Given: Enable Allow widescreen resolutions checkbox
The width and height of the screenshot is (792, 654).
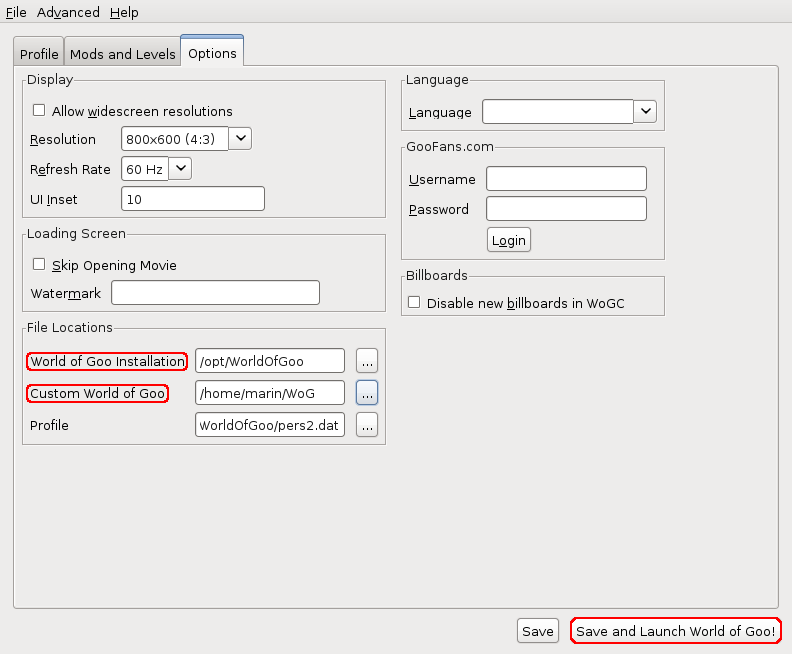Looking at the screenshot, I should point(40,111).
